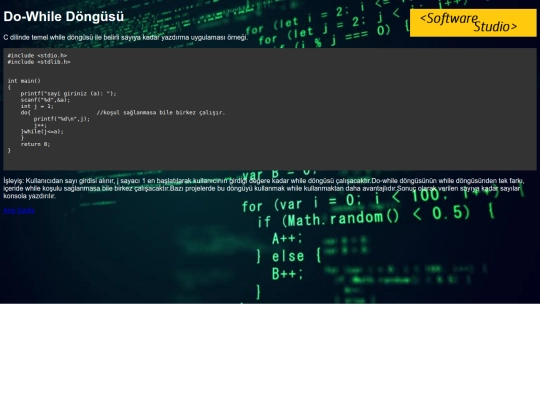Click the 'return 0;' code line
This screenshot has width=540, height=405.
[35, 144]
